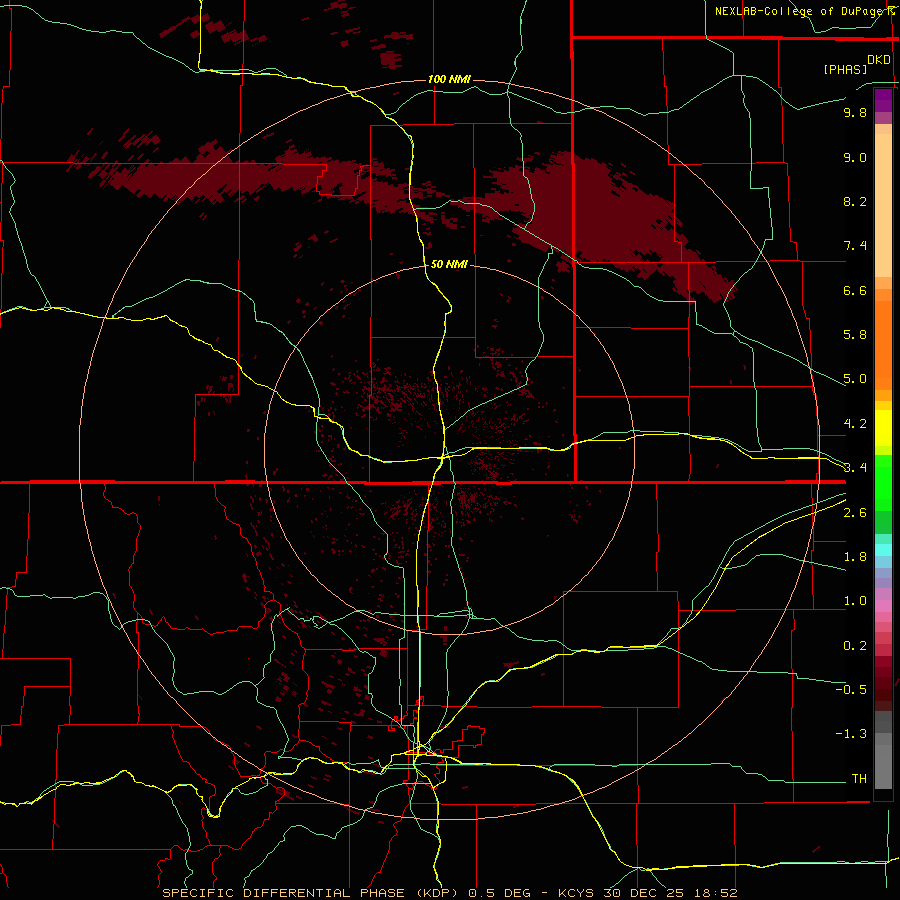The width and height of the screenshot is (900, 900).
Task: Click the 5.8 value on the color scale
Action: (x=855, y=335)
